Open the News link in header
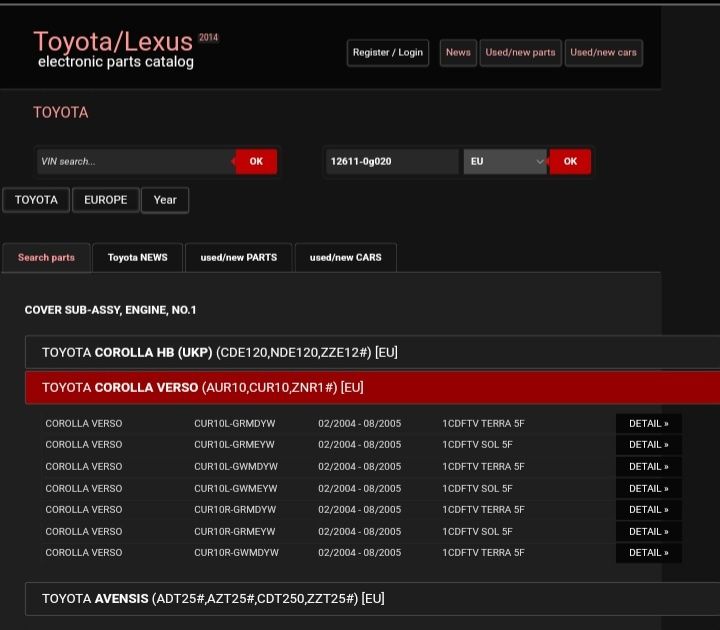Viewport: 720px width, 630px height. pos(458,53)
